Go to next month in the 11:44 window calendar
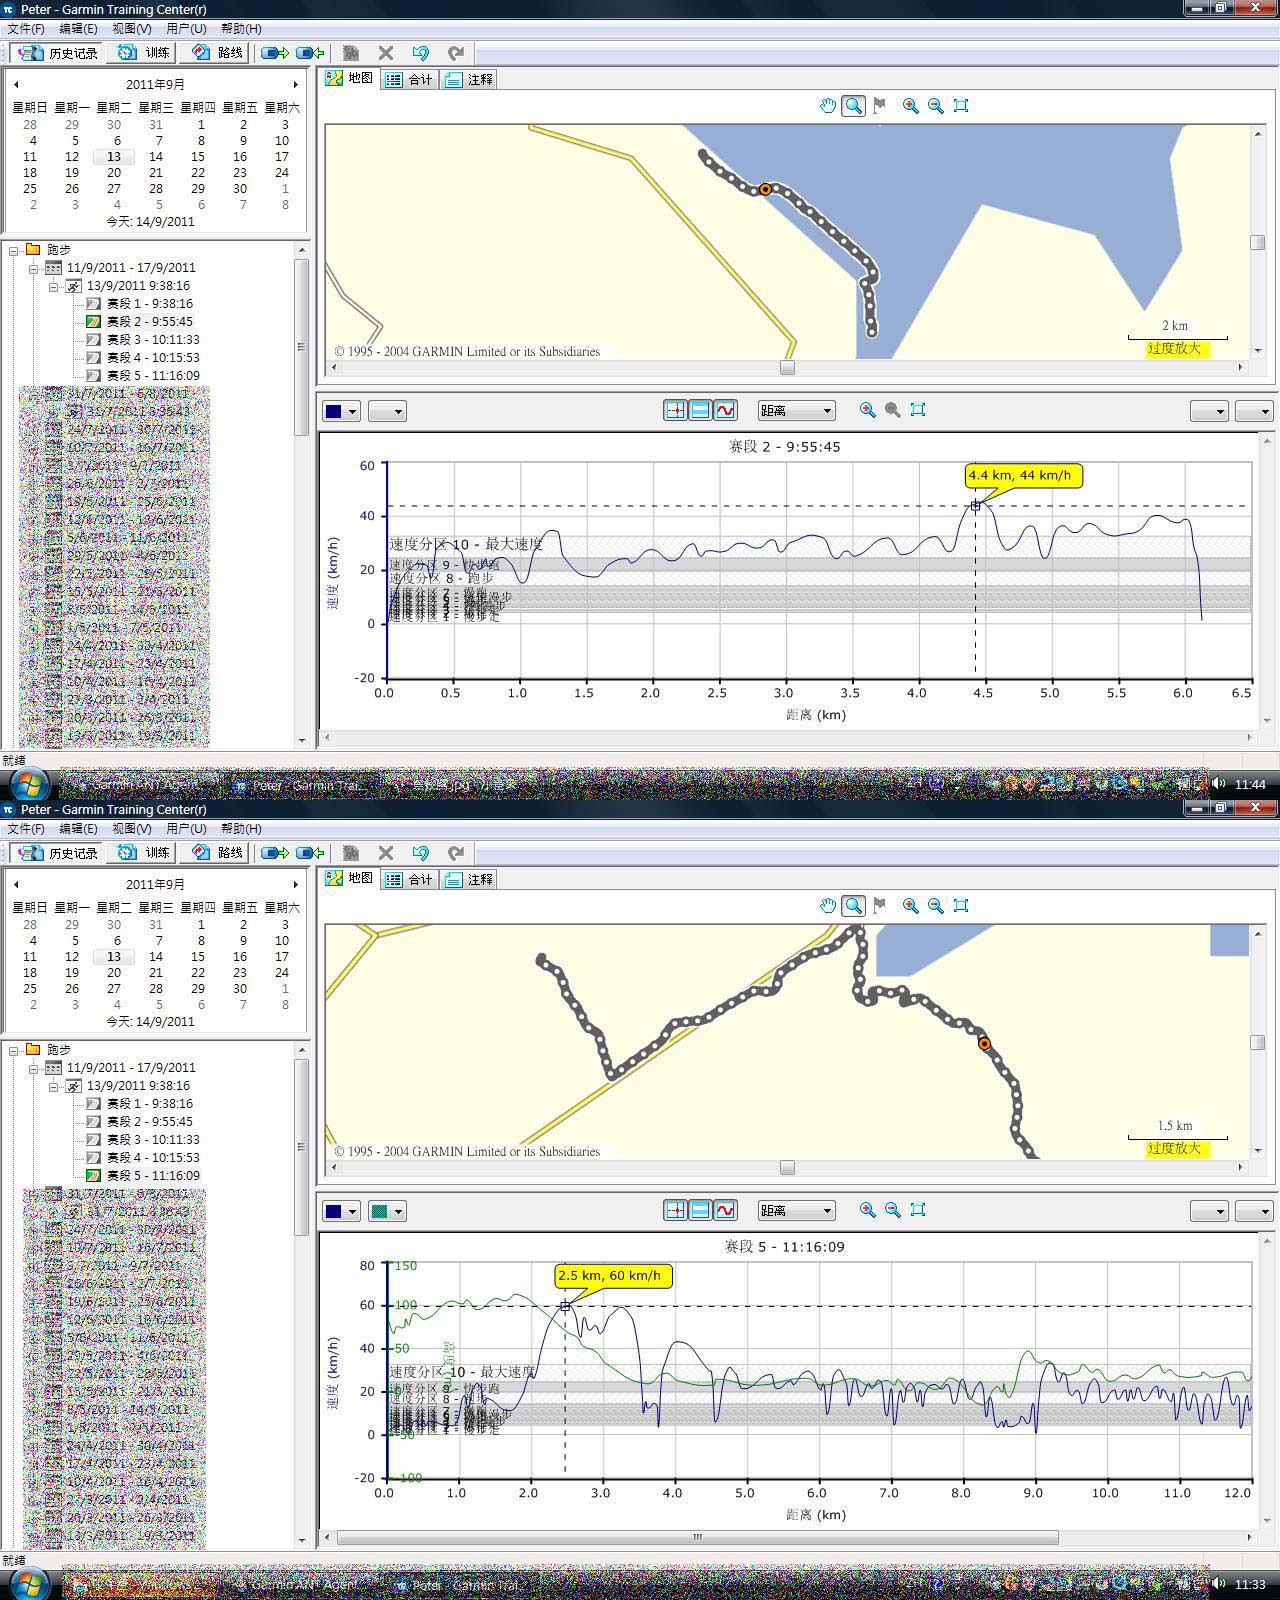Screen dimensions: 1280x1600 pos(295,85)
